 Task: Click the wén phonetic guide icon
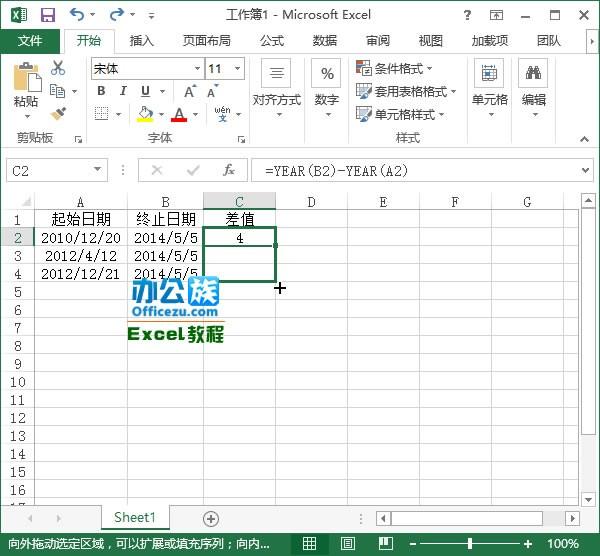click(223, 114)
